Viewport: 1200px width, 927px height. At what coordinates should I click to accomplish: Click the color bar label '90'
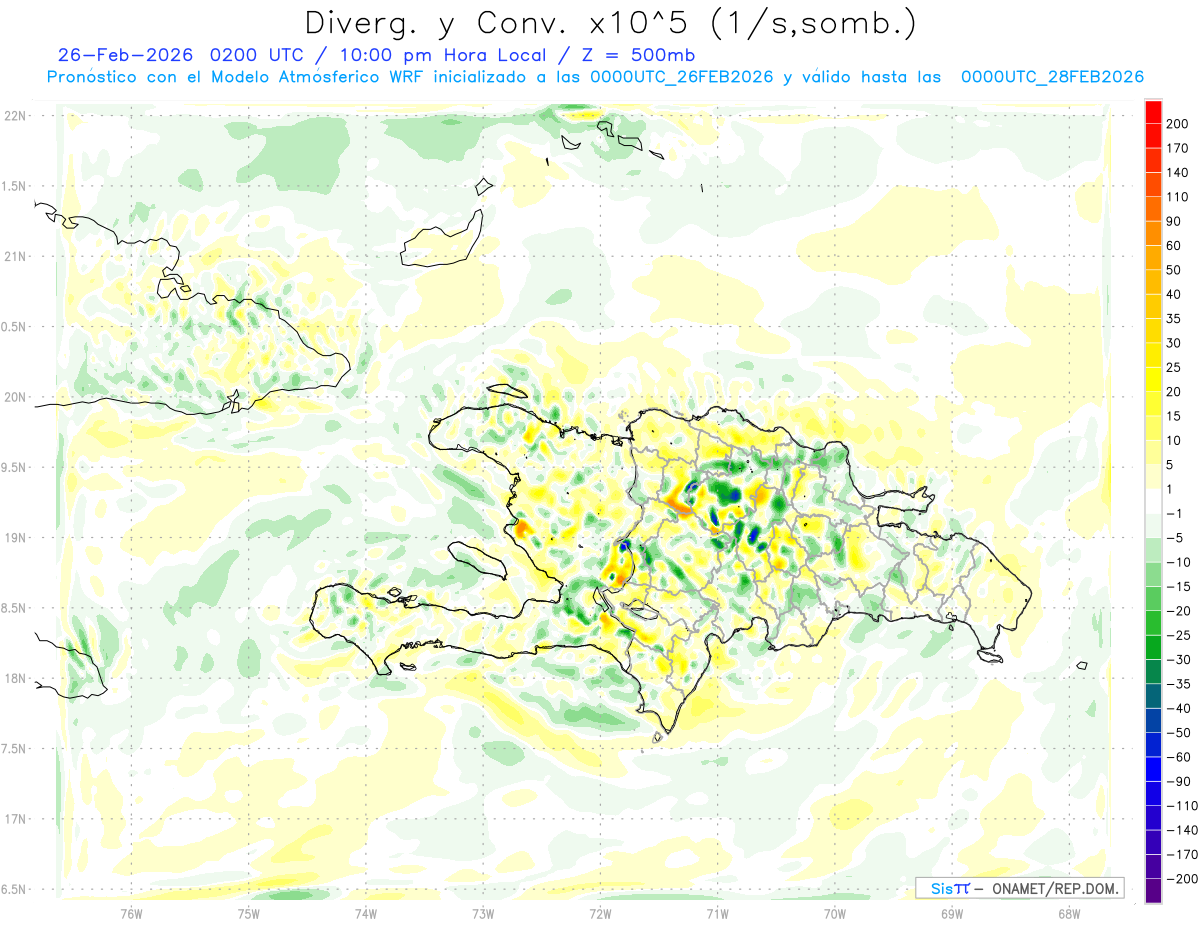coord(1174,221)
